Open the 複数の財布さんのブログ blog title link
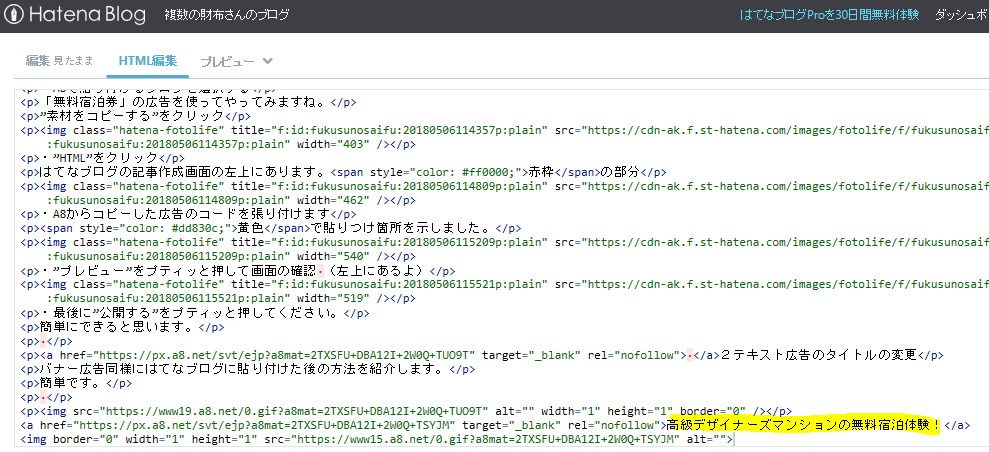The image size is (989, 452). point(226,14)
